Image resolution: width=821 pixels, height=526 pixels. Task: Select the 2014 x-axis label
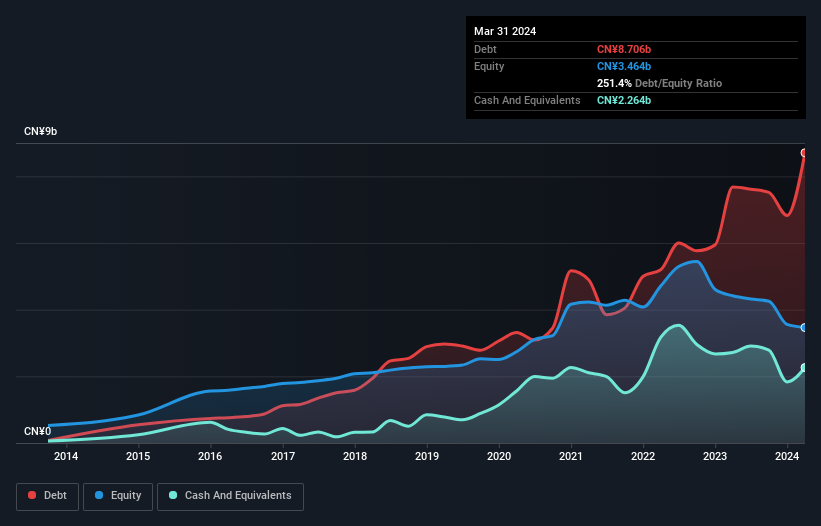[x=66, y=456]
